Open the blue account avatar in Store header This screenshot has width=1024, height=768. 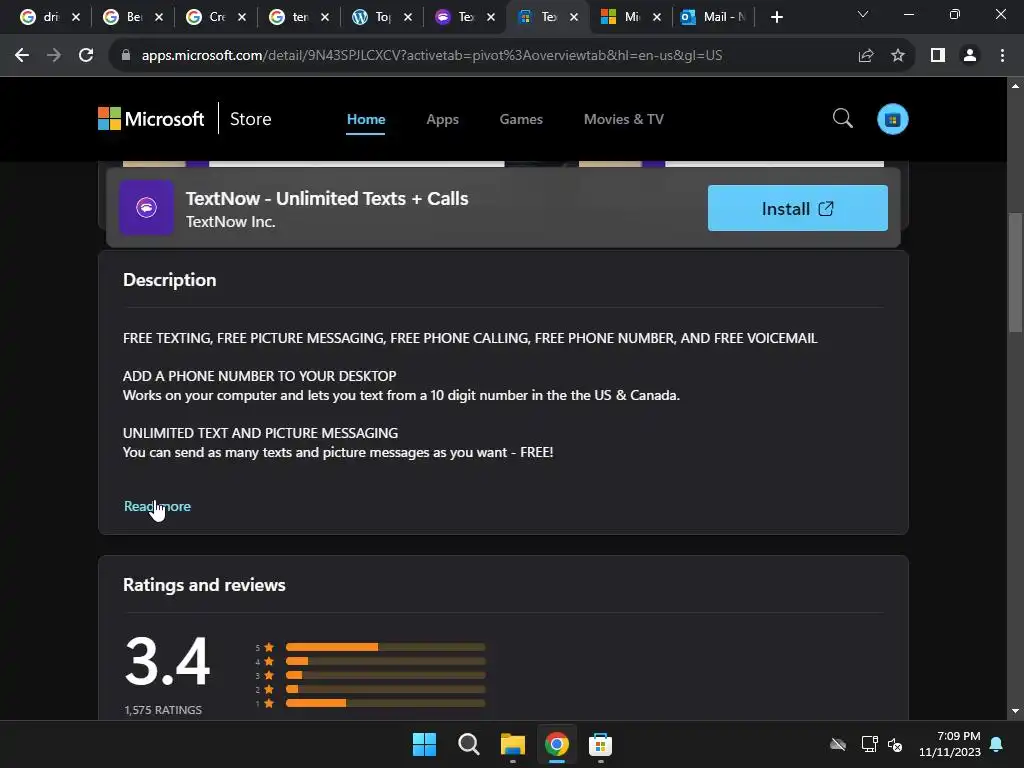892,119
